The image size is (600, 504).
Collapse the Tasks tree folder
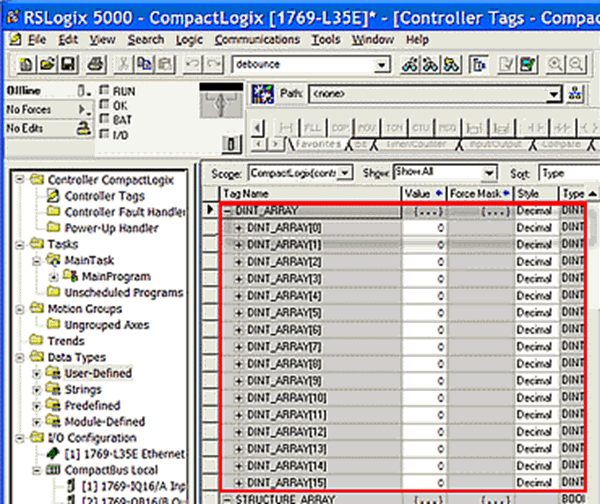(x=20, y=245)
